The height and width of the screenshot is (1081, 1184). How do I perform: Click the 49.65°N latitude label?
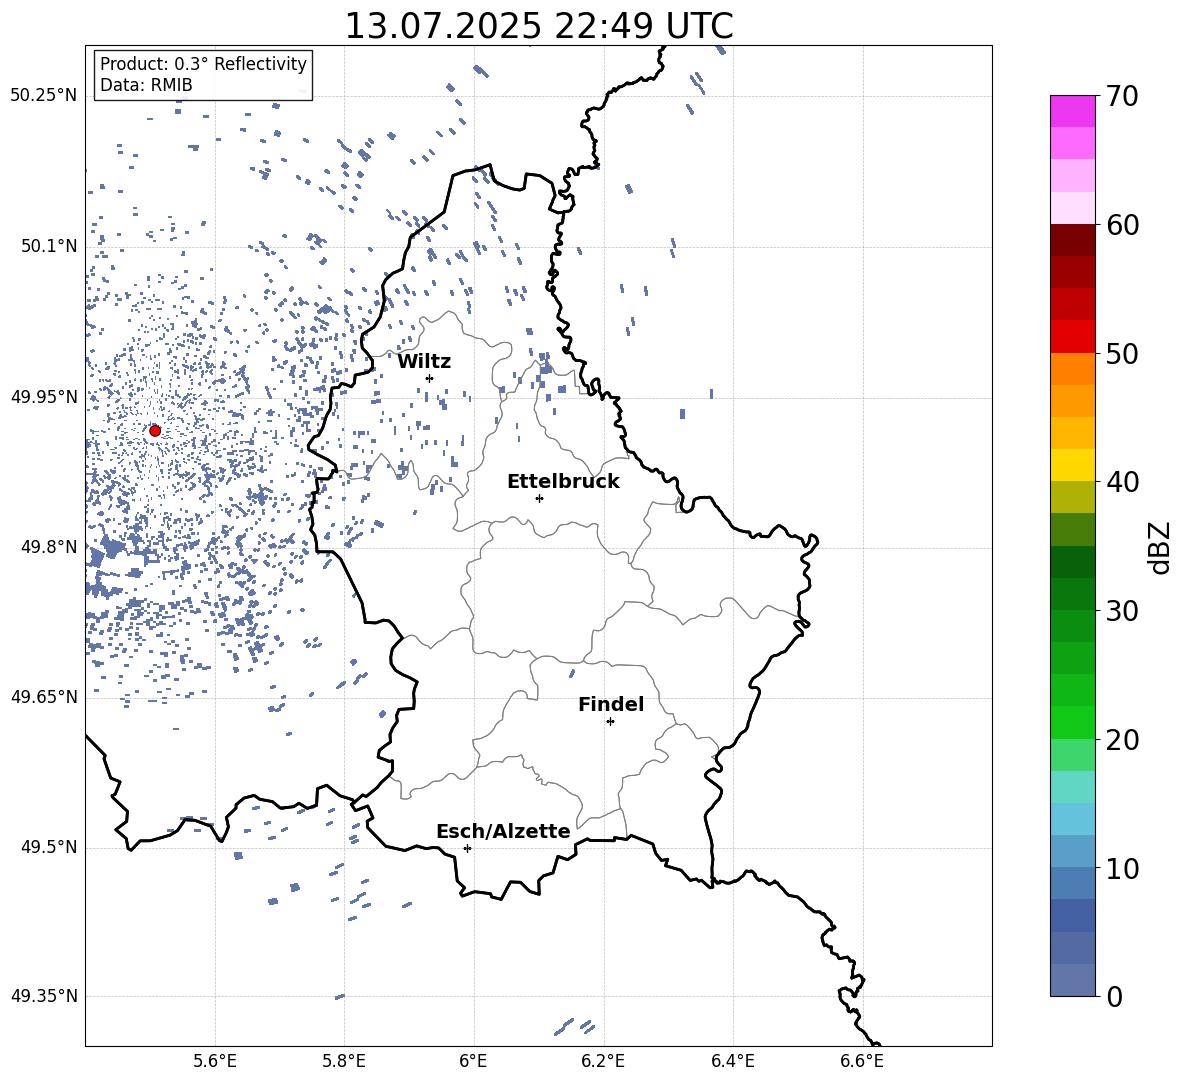click(x=44, y=696)
